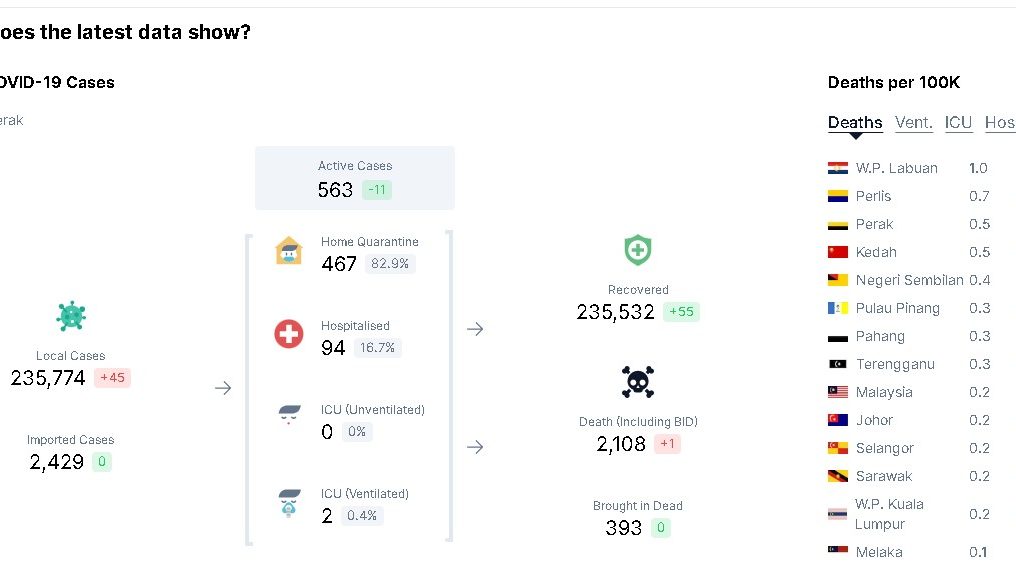The height and width of the screenshot is (572, 1016).
Task: Click the ICU (Ventilated) mask icon
Action: [x=289, y=502]
